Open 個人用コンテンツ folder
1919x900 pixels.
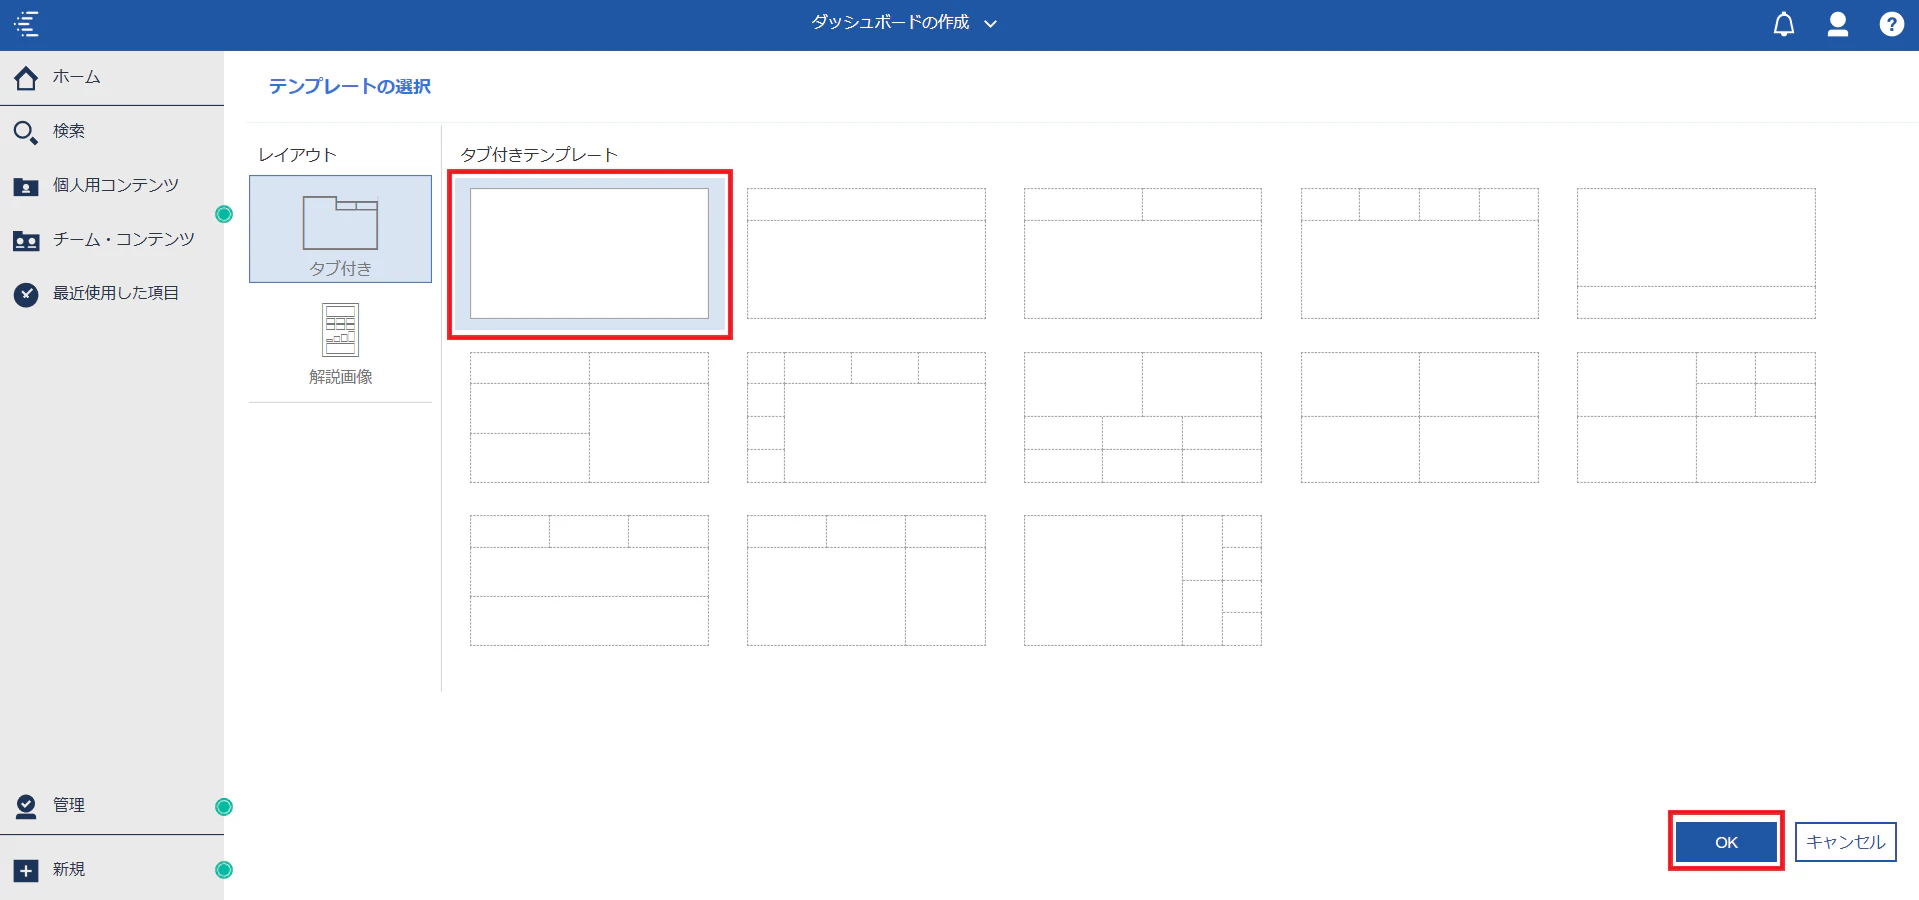[112, 185]
